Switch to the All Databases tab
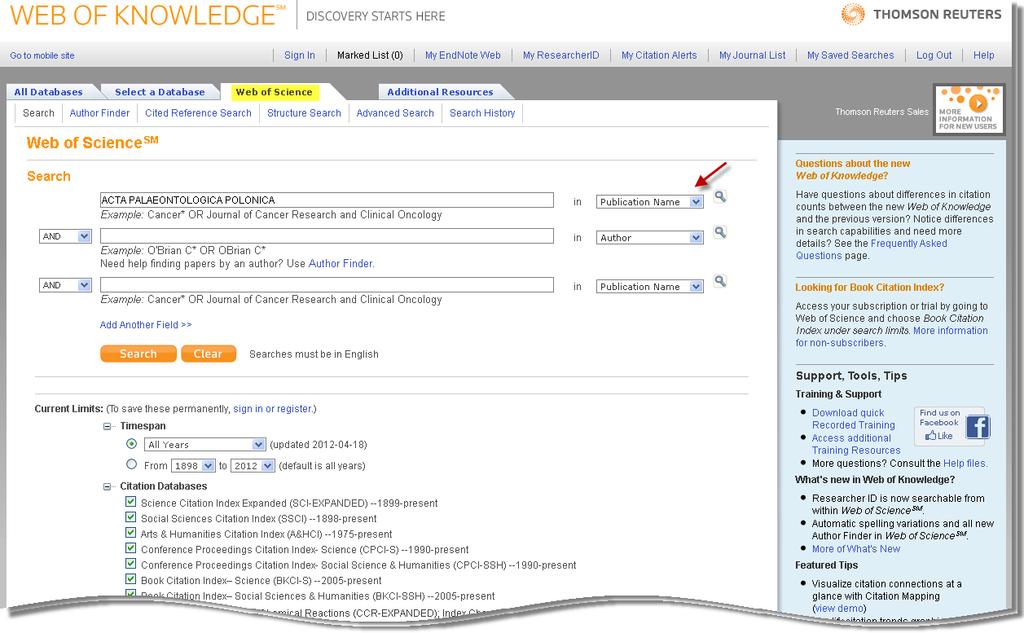 tap(49, 92)
